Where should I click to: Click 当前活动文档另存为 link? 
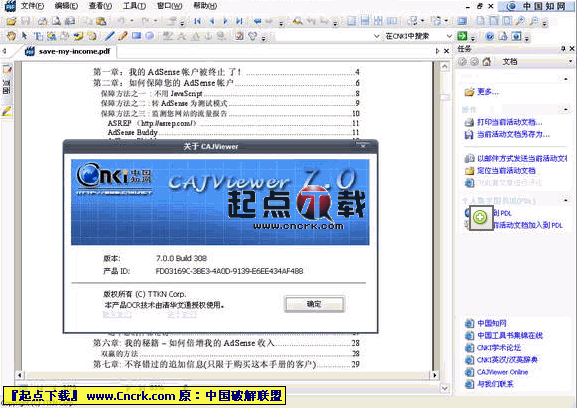coord(513,134)
